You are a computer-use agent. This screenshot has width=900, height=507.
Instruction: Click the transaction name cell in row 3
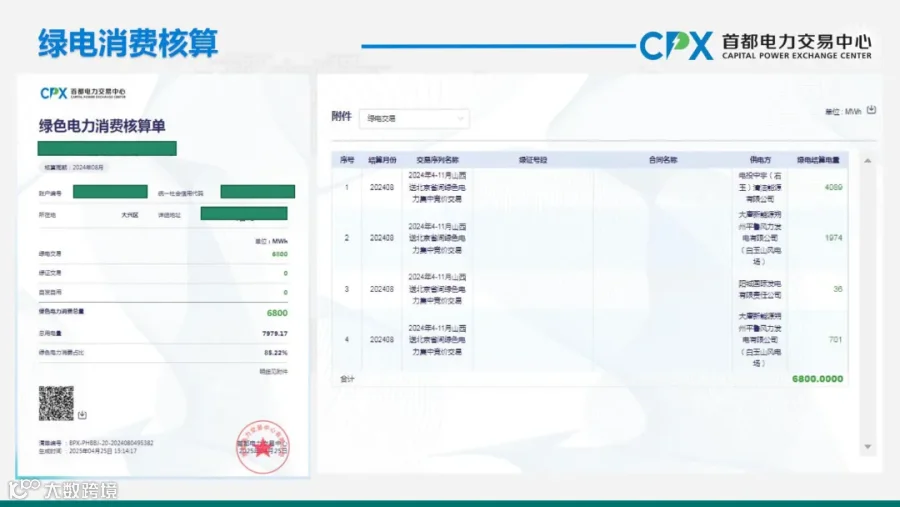tap(437, 289)
